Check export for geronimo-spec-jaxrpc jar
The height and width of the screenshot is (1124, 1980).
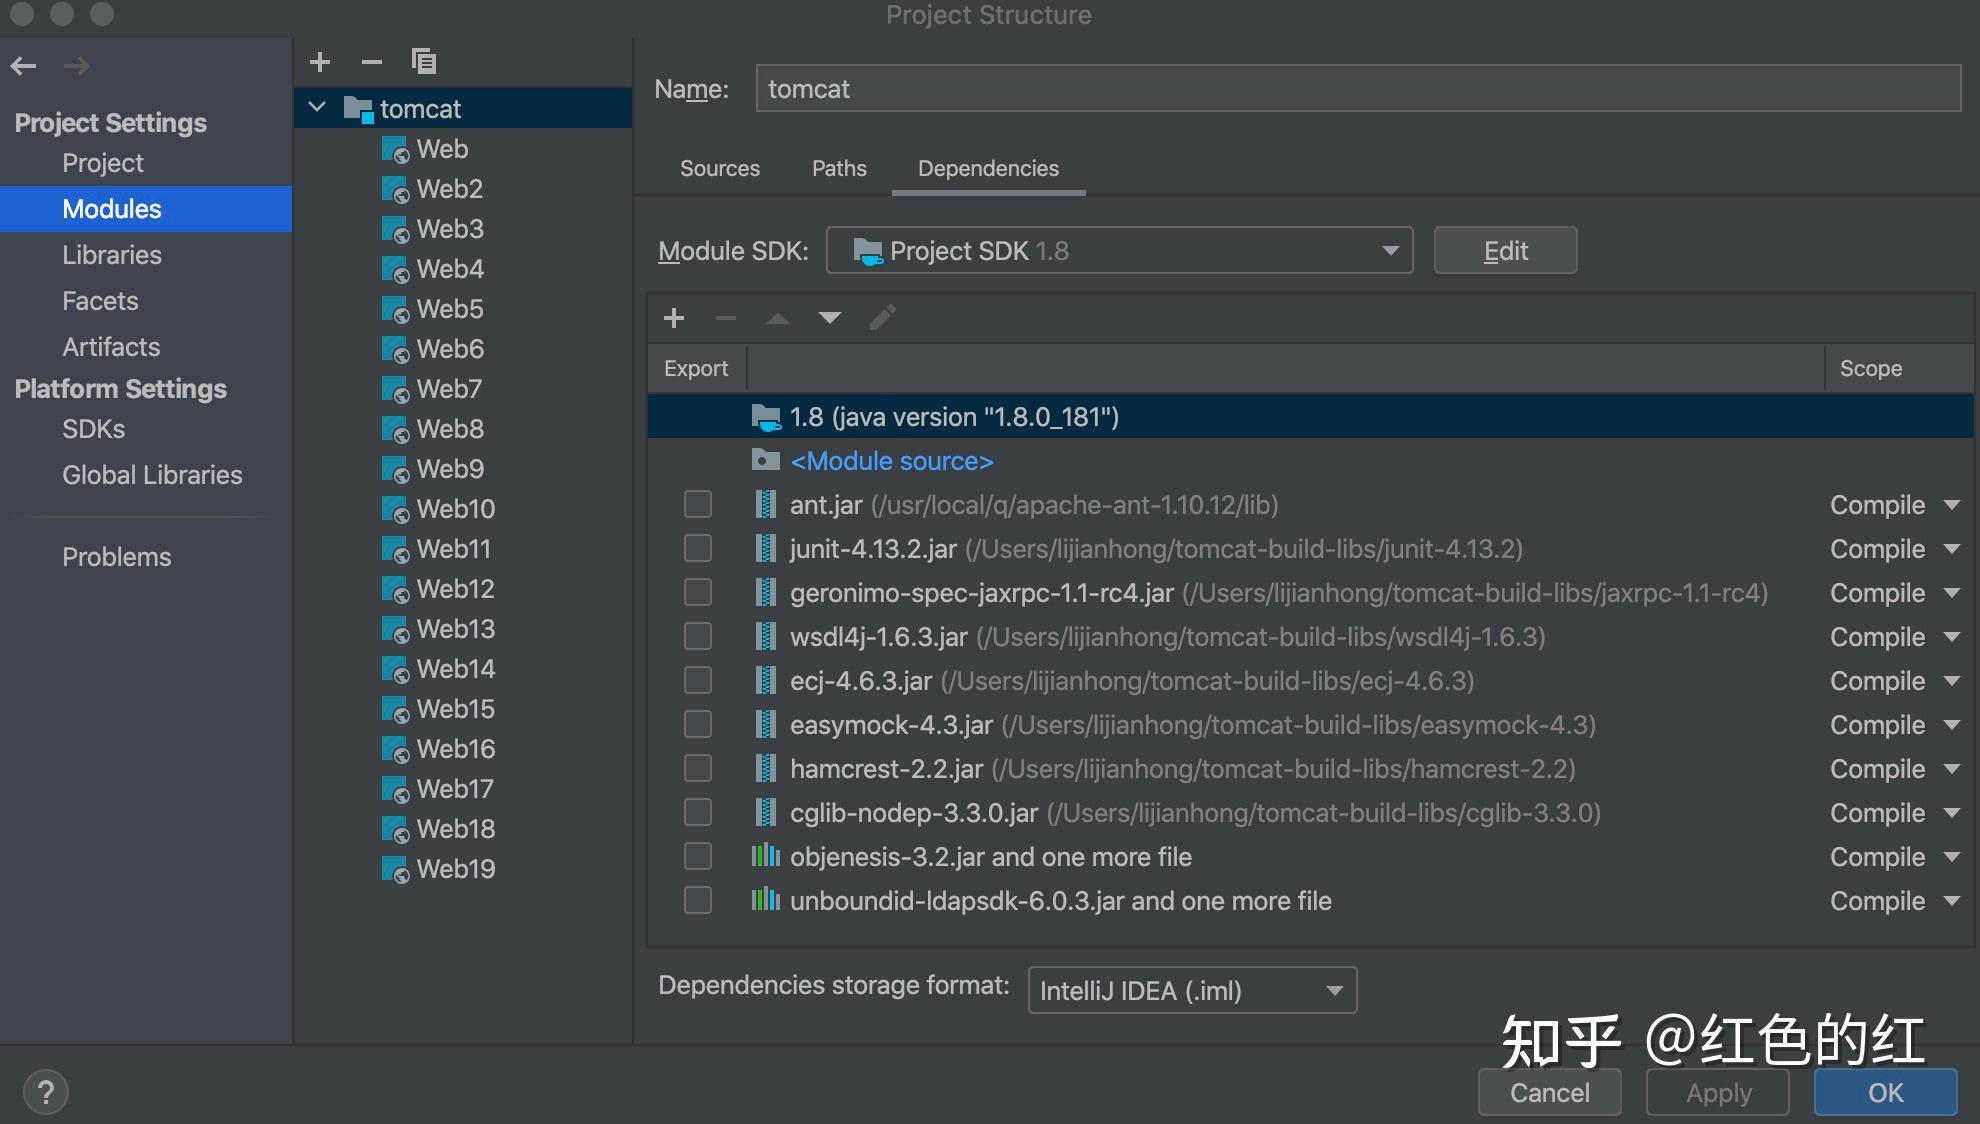coord(698,592)
